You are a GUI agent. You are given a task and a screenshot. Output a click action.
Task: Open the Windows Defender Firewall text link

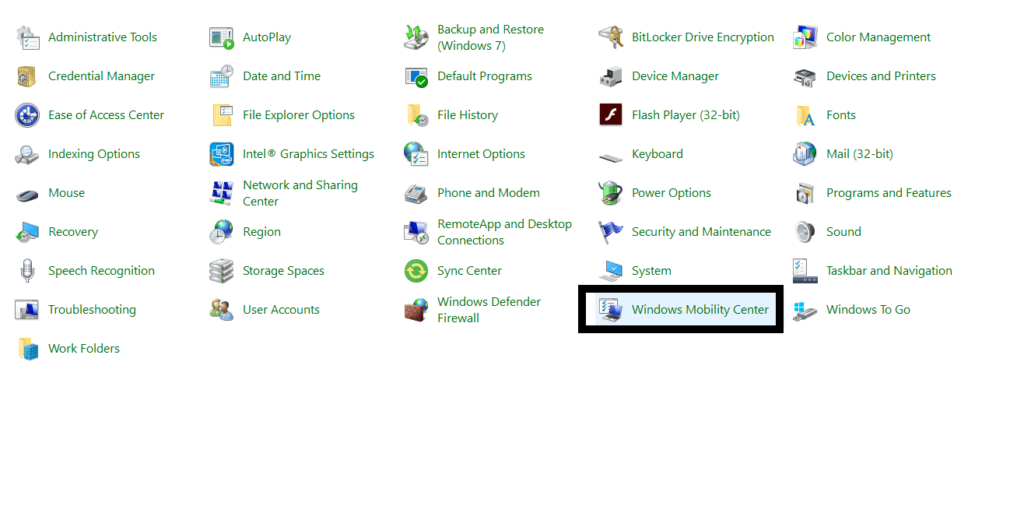(489, 310)
